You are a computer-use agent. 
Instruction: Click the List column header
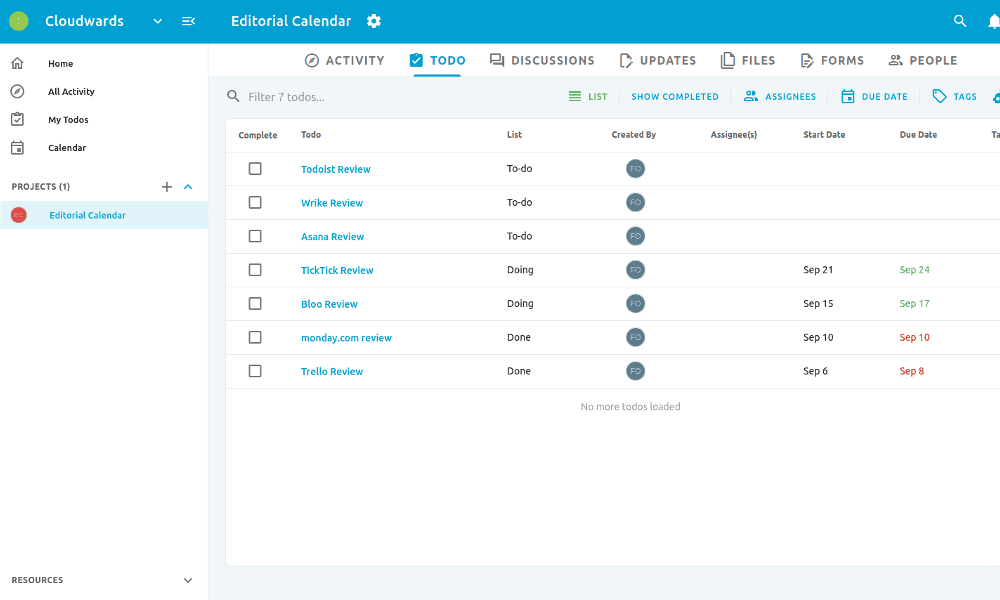pyautogui.click(x=514, y=135)
